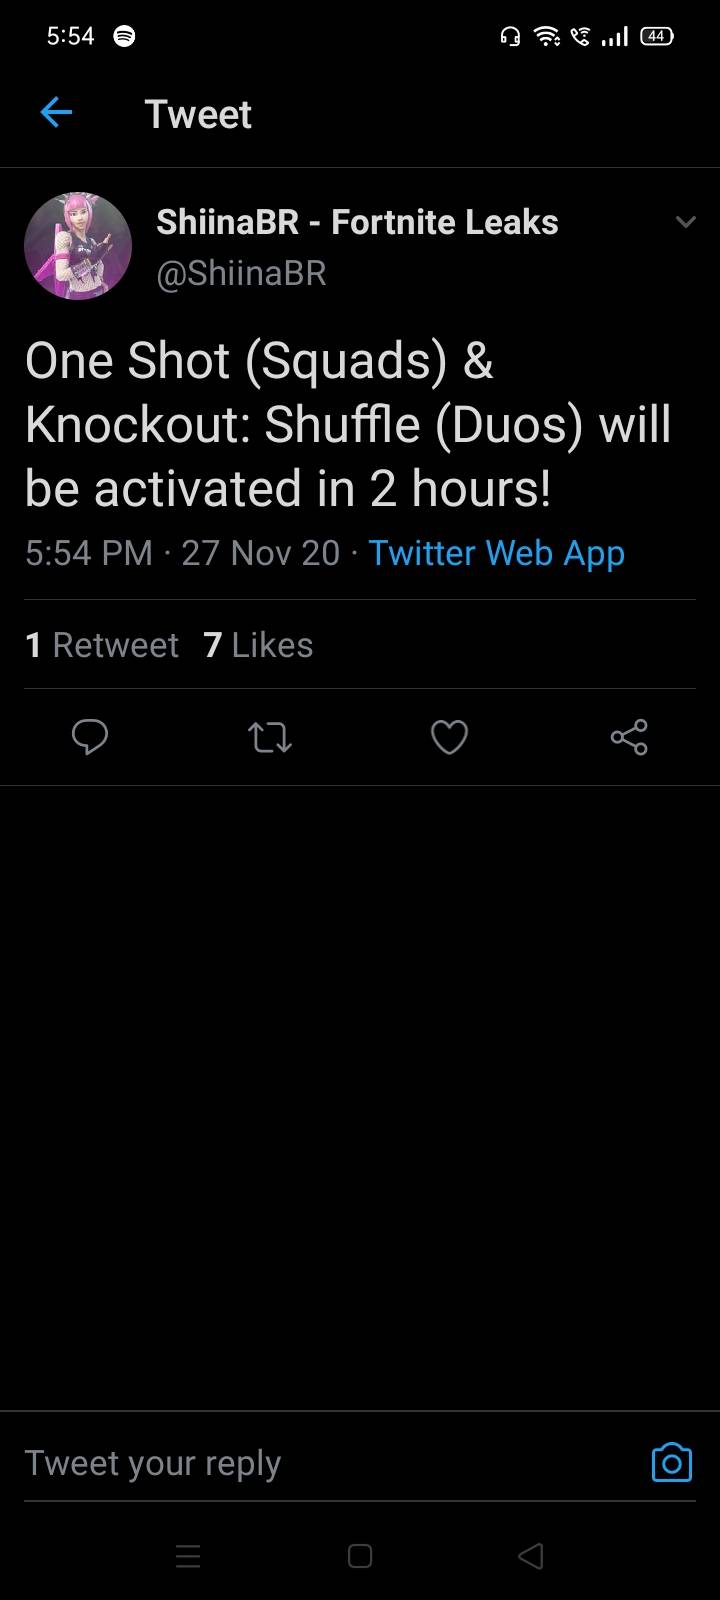Image resolution: width=720 pixels, height=1600 pixels.
Task: Open ShiinaBR profile picture
Action: point(78,246)
